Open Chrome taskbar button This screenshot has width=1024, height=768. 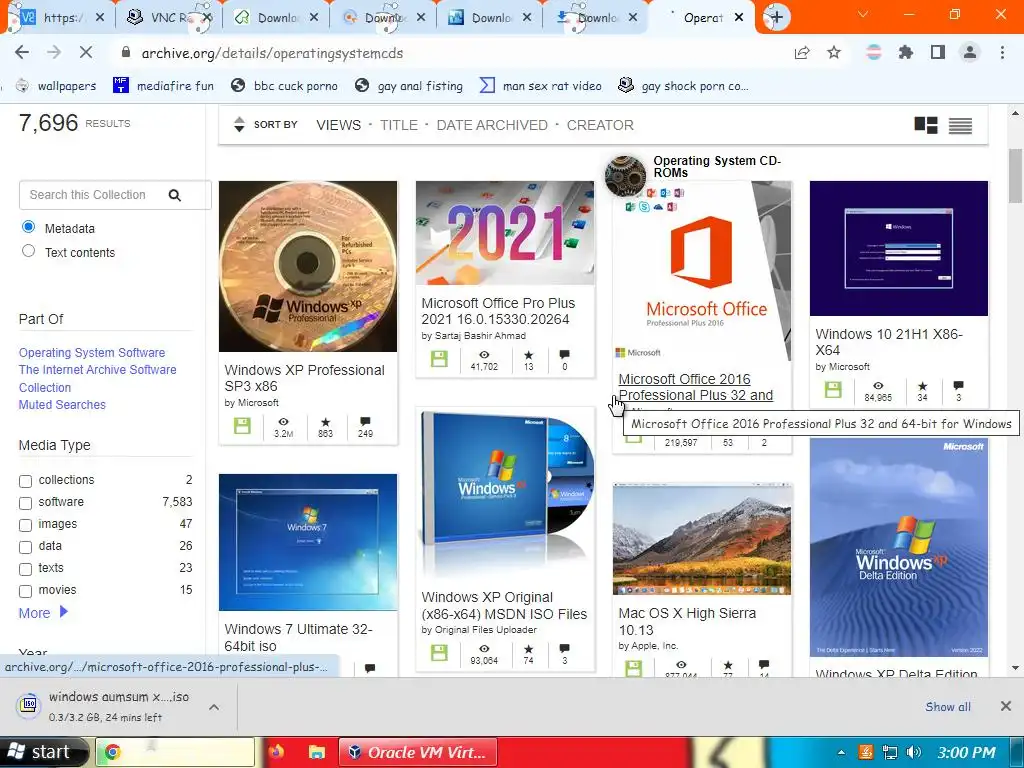[x=175, y=752]
